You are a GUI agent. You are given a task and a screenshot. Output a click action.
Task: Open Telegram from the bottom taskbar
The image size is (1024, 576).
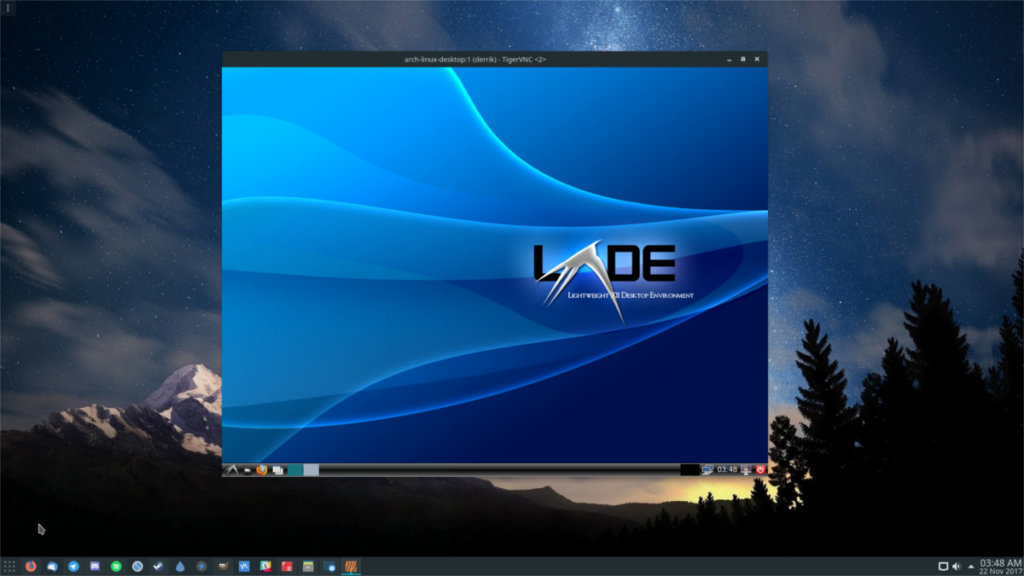click(74, 566)
